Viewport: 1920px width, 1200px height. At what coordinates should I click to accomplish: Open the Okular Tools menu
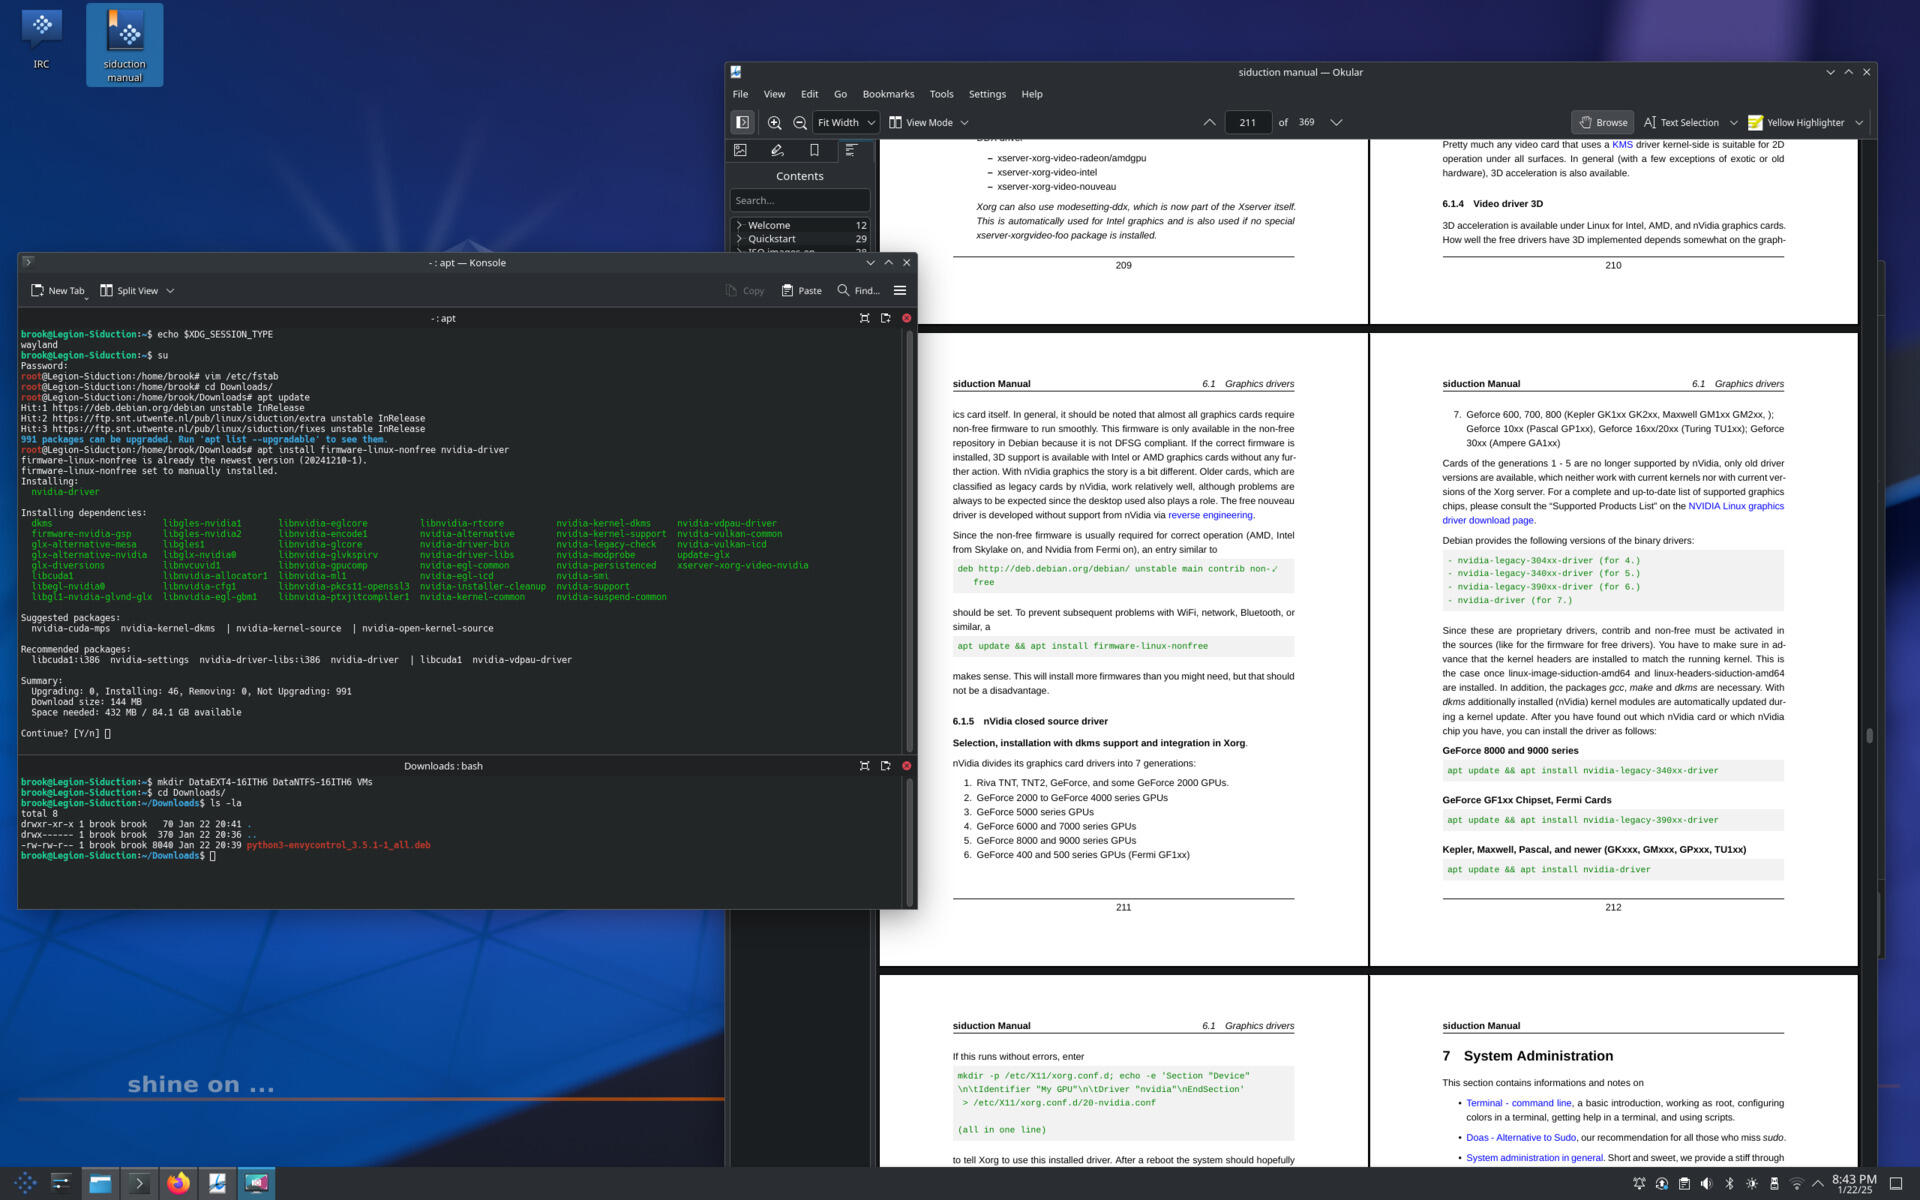(x=941, y=94)
